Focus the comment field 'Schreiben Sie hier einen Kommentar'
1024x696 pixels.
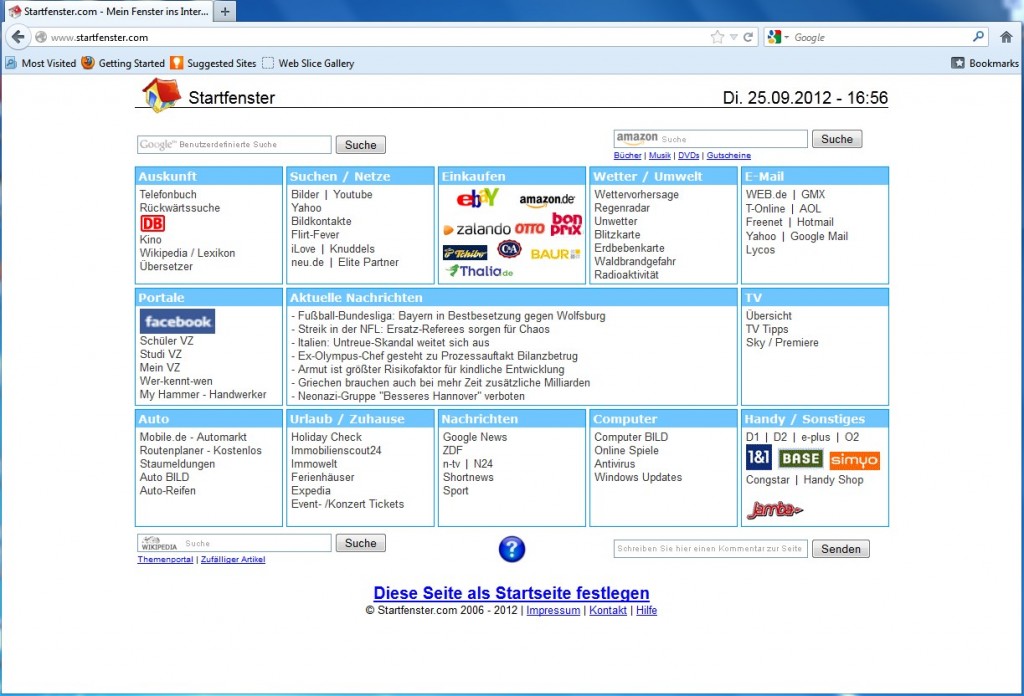[711, 549]
